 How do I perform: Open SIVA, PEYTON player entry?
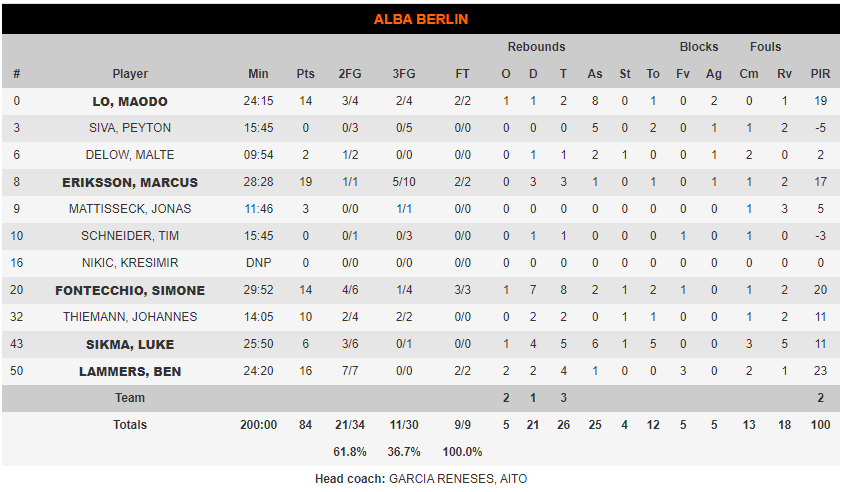coord(130,128)
